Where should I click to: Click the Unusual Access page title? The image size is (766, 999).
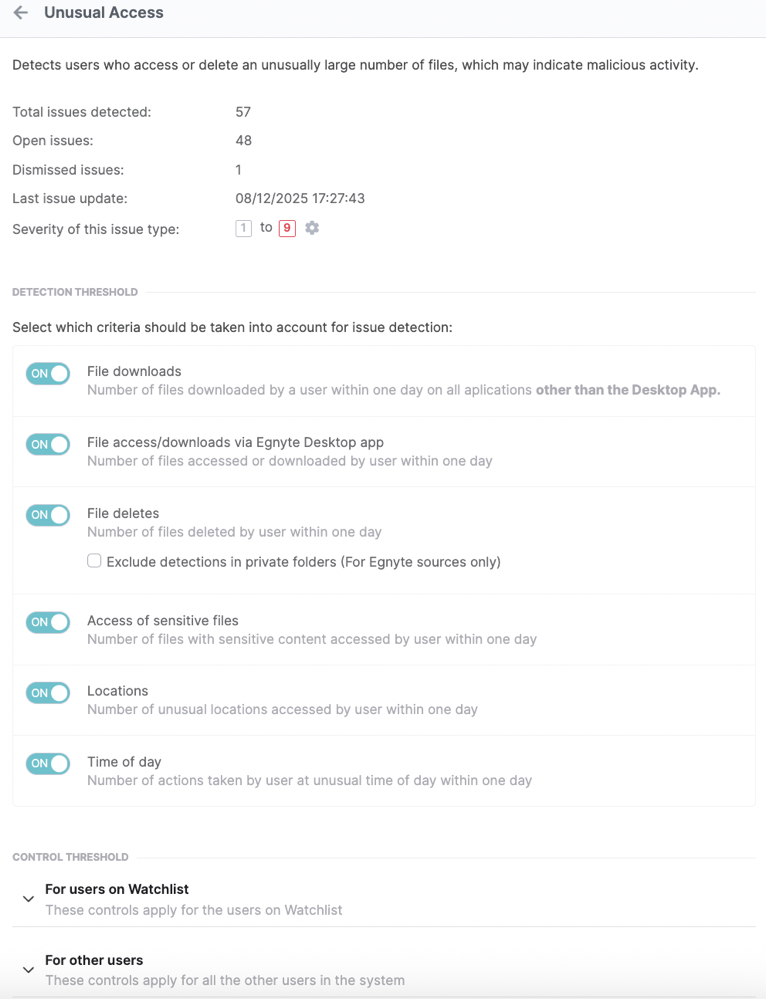coord(104,13)
